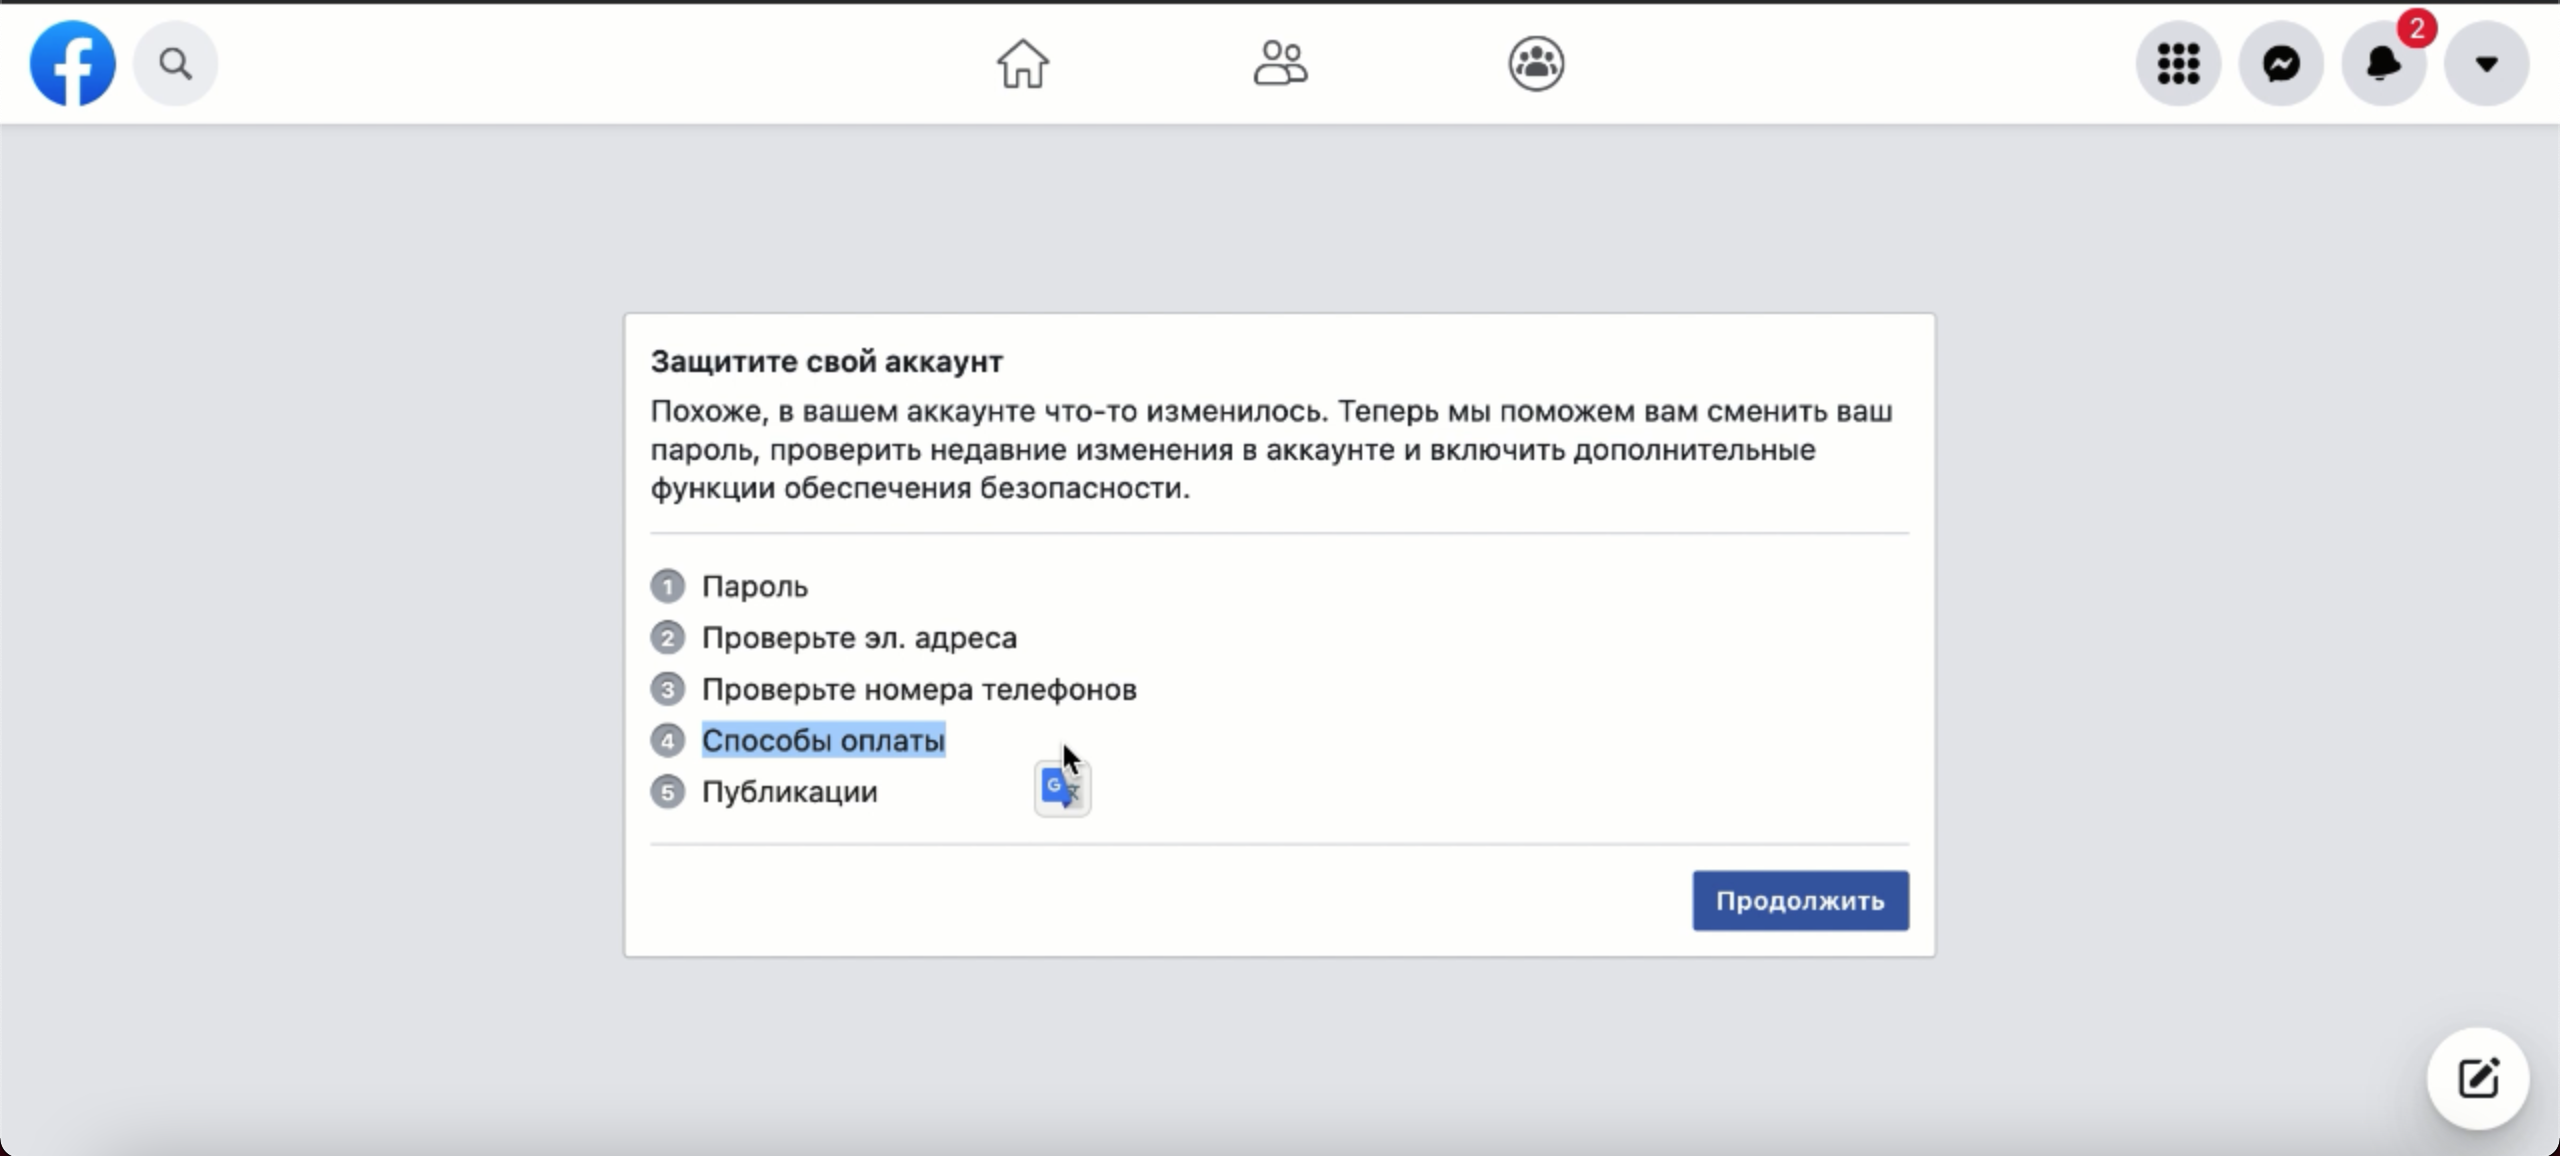
Task: Open the notifications bell
Action: pyautogui.click(x=2384, y=64)
